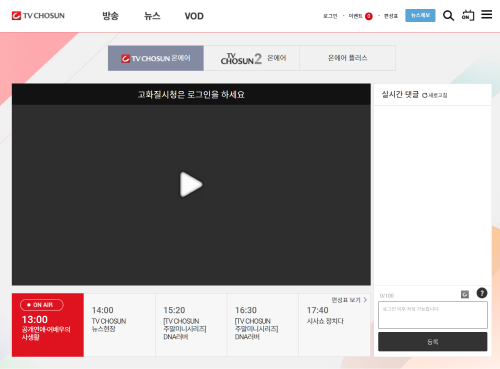500x369 pixels.
Task: Switch to the TV CHOSUN2 온에어 tab
Action: [x=252, y=58]
